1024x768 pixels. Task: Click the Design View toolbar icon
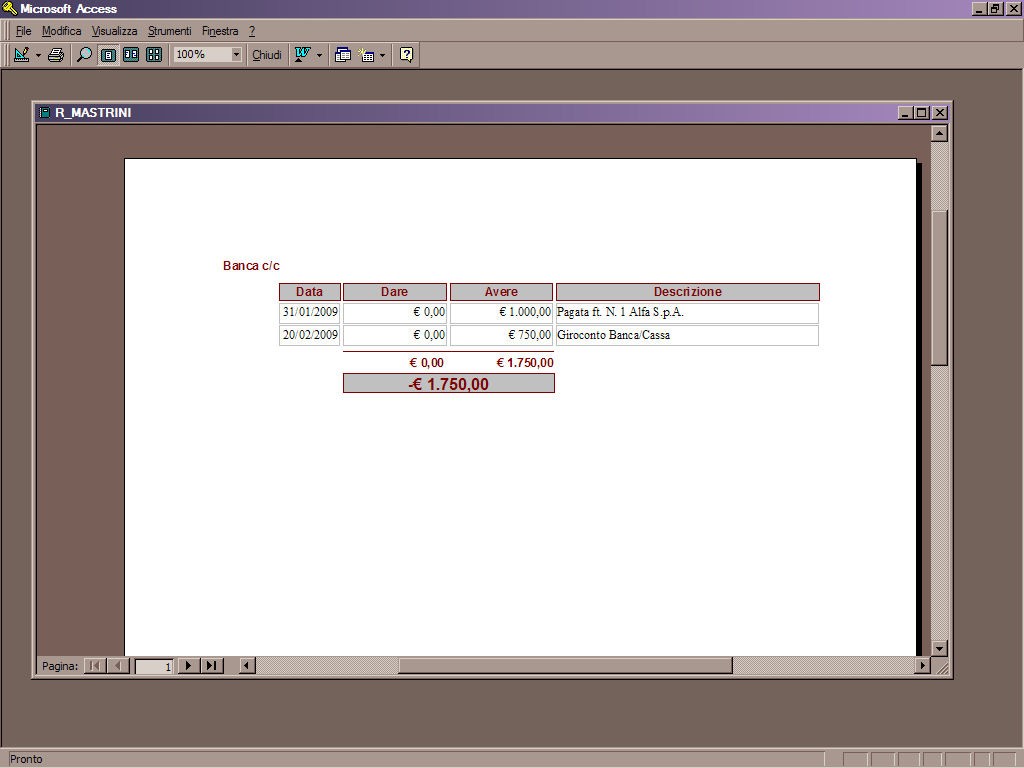coord(21,55)
